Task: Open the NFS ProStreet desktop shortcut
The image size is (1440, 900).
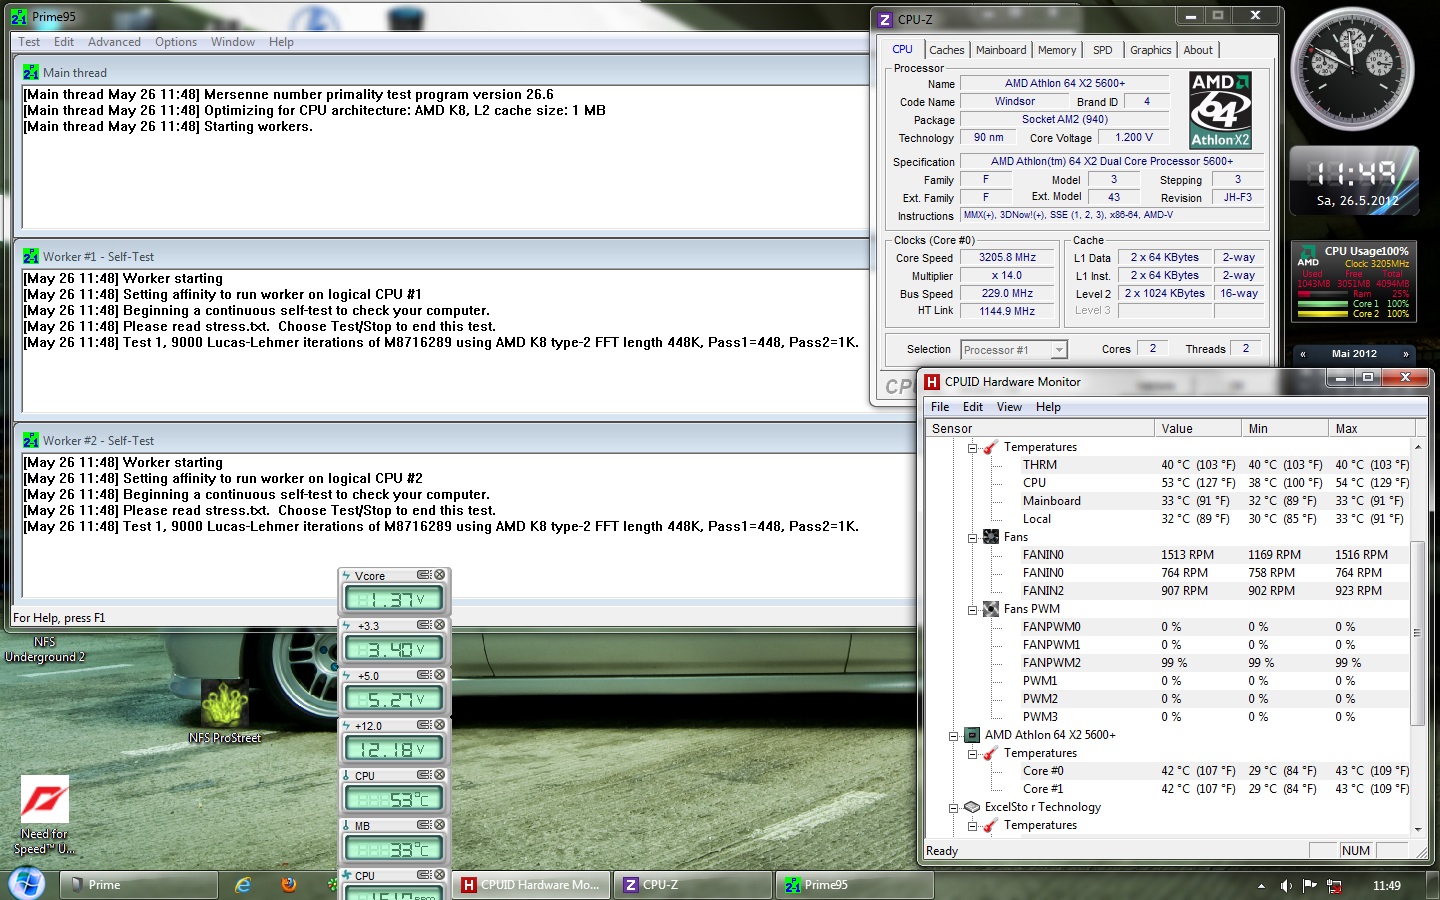Action: tap(225, 712)
